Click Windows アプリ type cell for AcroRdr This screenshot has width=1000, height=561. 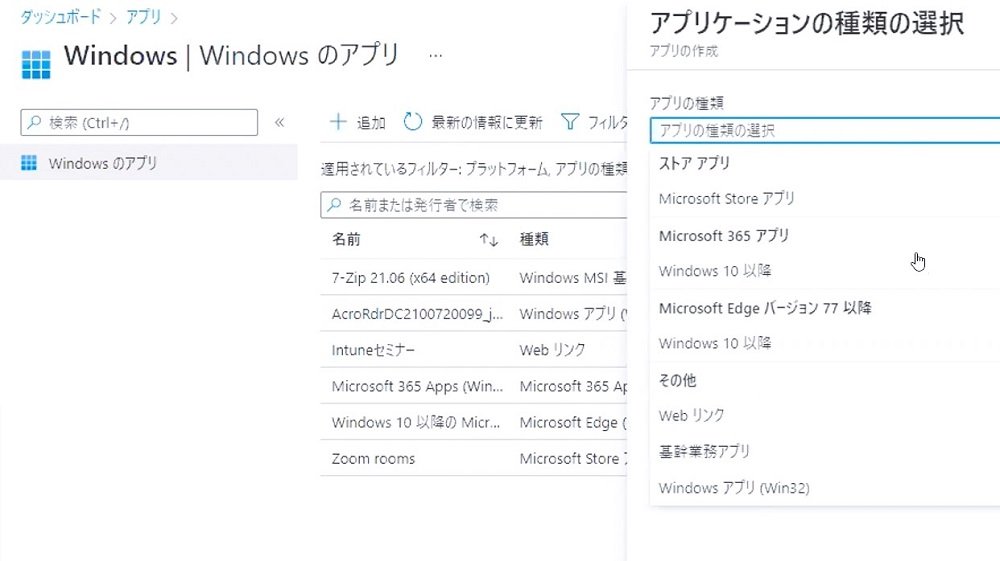(x=573, y=314)
